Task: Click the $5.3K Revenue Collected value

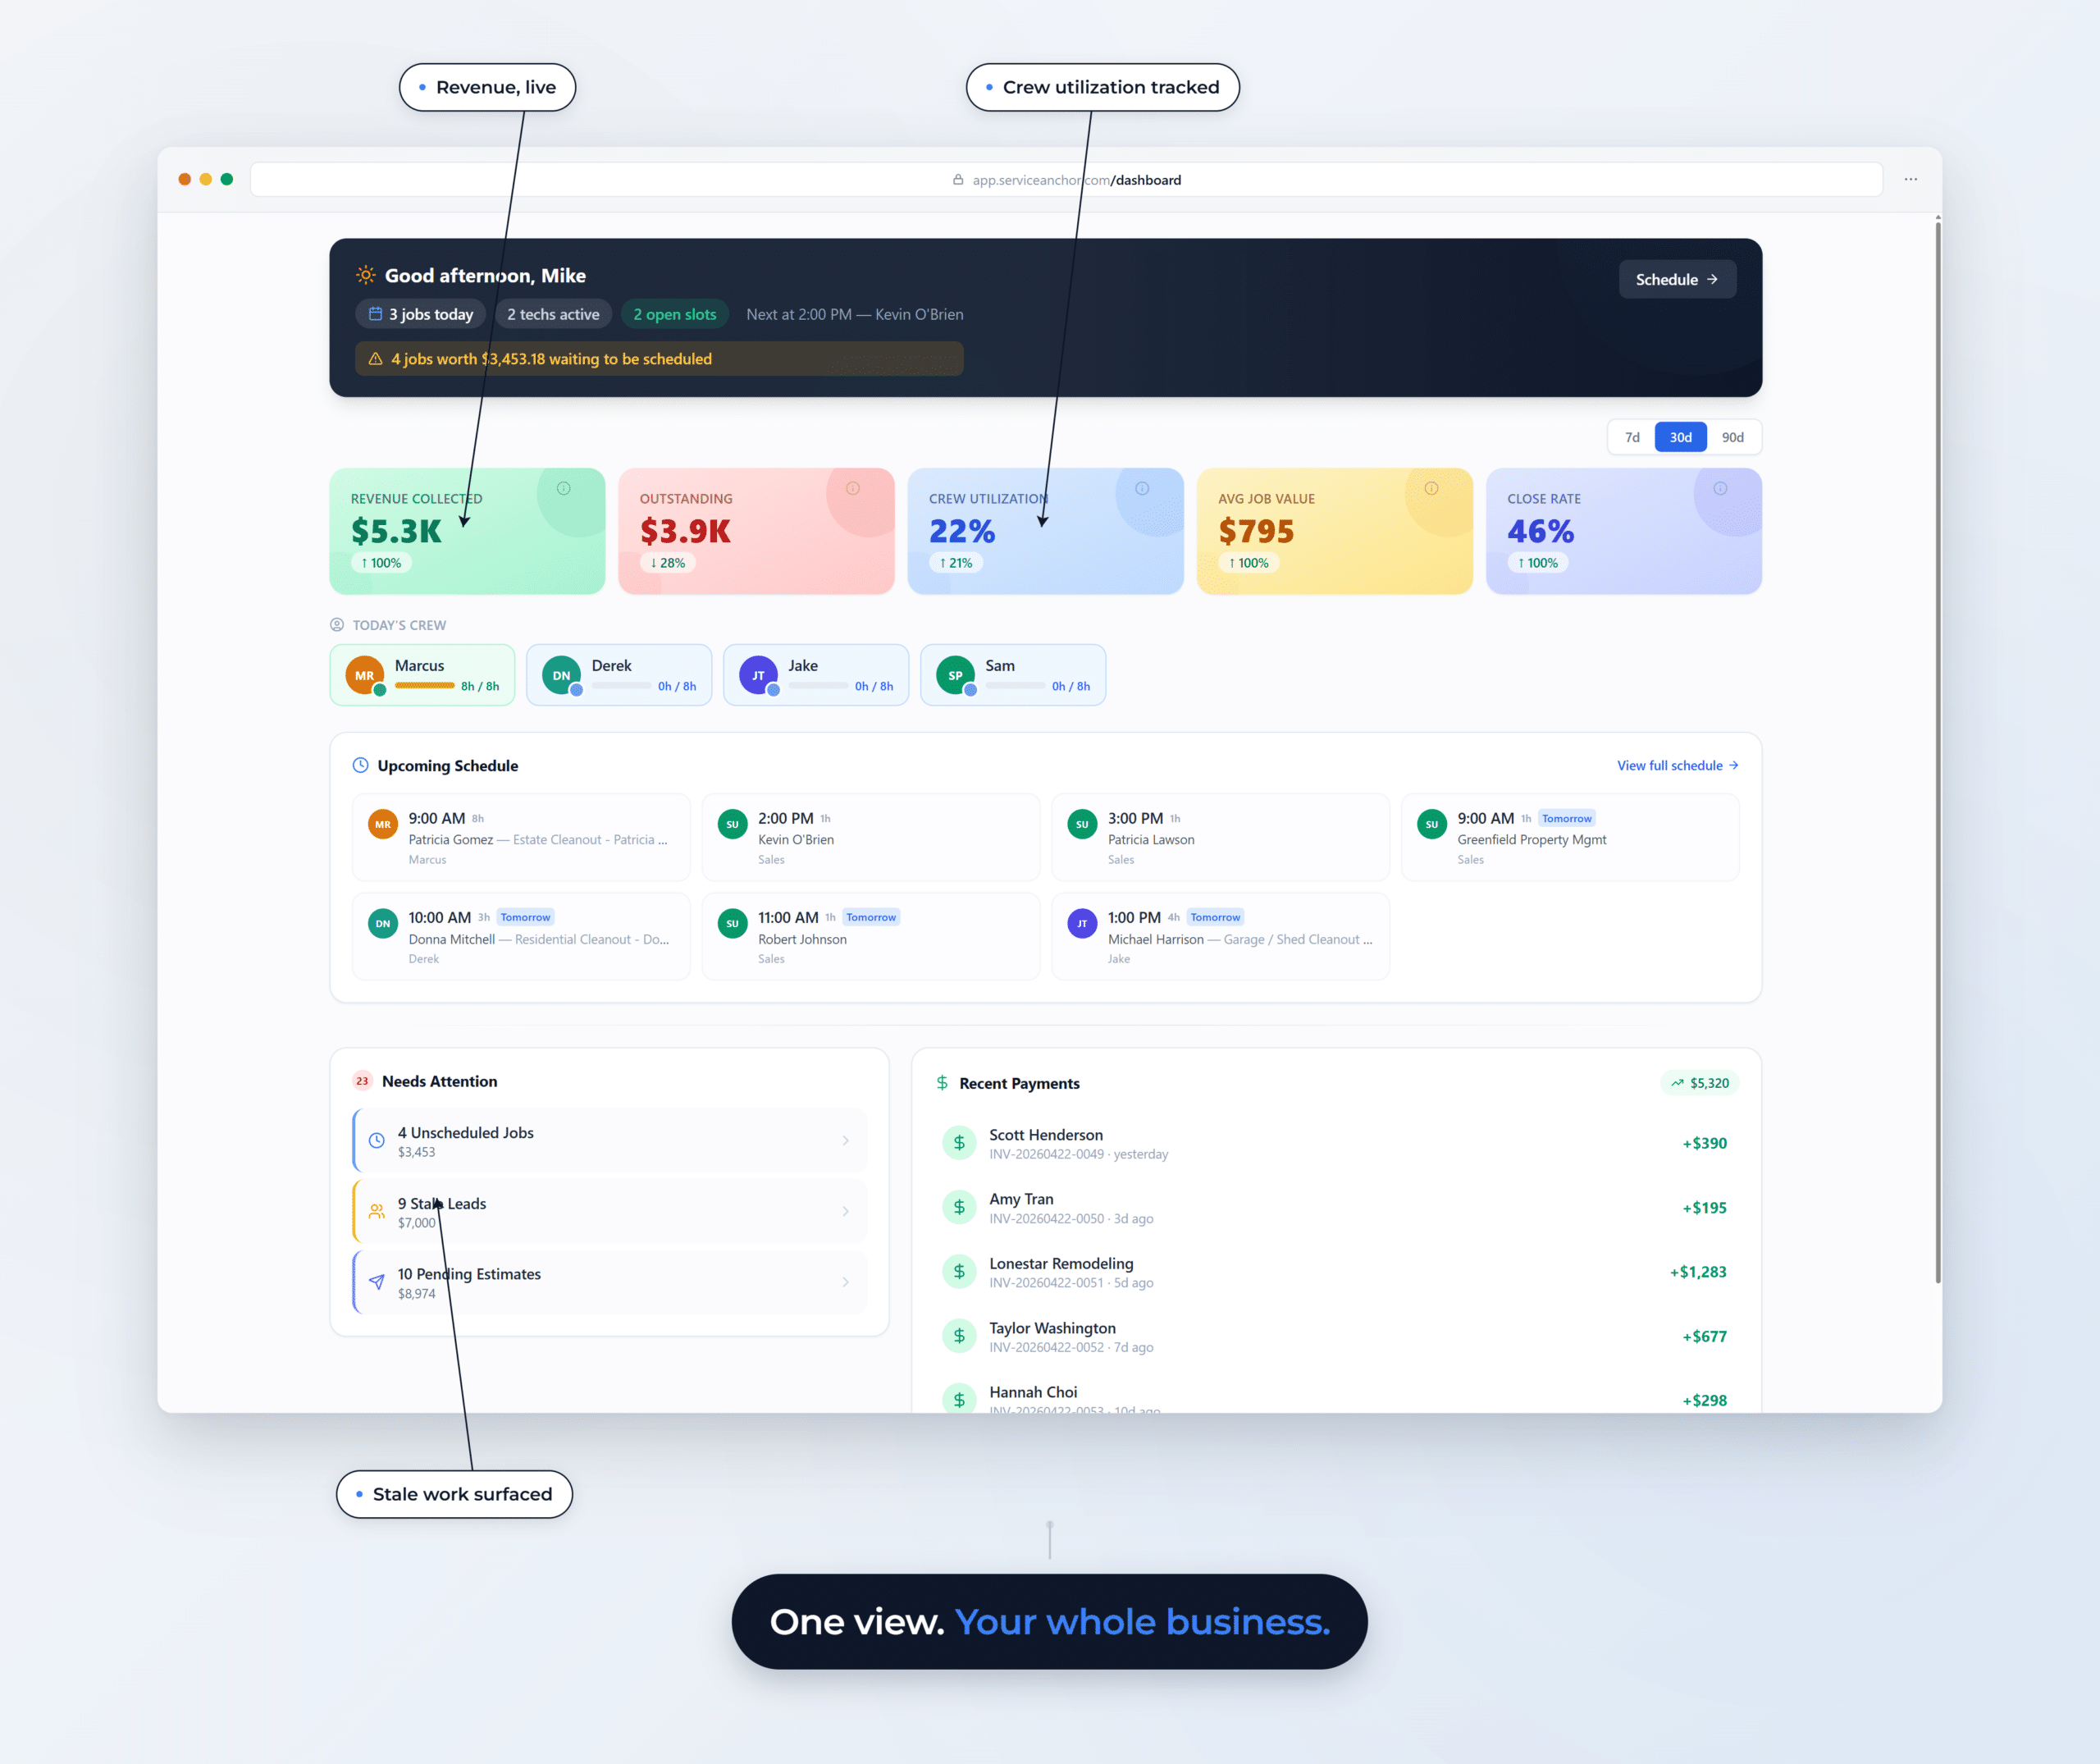Action: pos(396,531)
